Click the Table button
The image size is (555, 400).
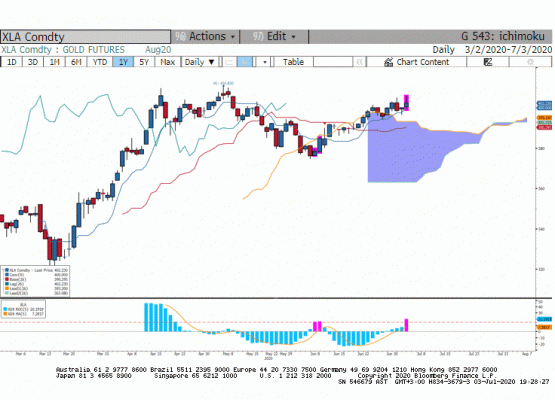click(x=293, y=62)
